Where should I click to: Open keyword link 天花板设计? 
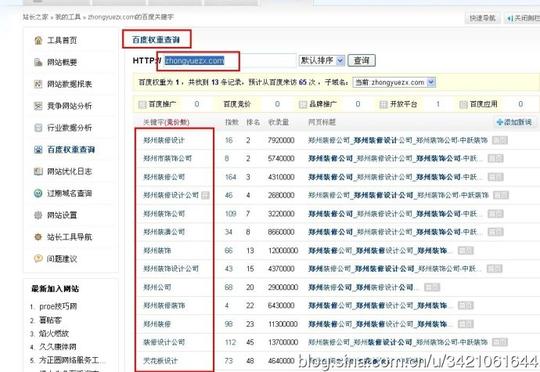[160, 361]
